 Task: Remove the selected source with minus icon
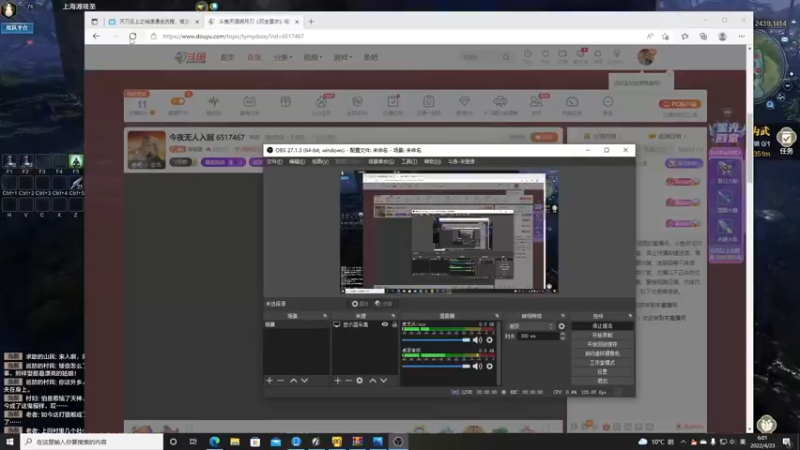point(348,381)
